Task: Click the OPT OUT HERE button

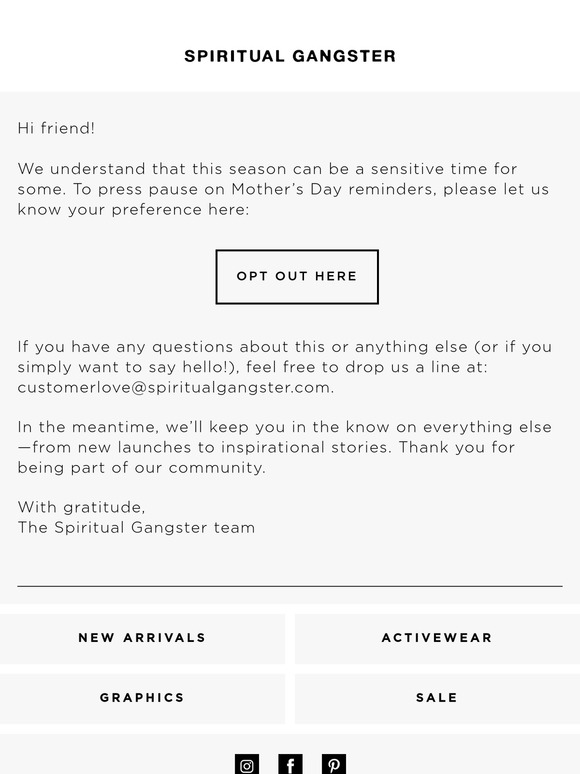Action: point(297,276)
